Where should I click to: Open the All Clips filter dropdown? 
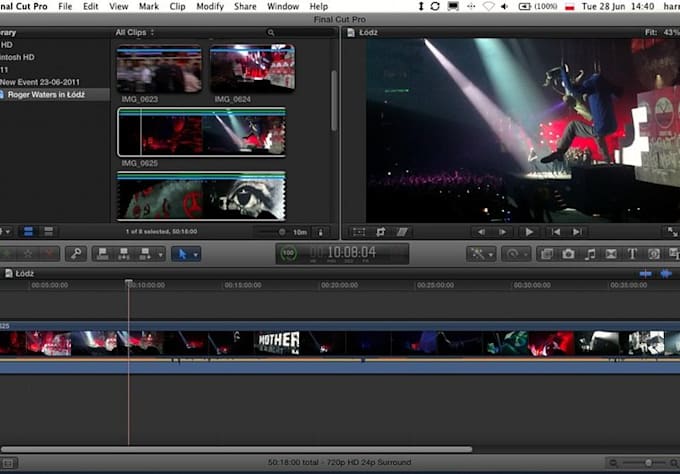[x=134, y=33]
